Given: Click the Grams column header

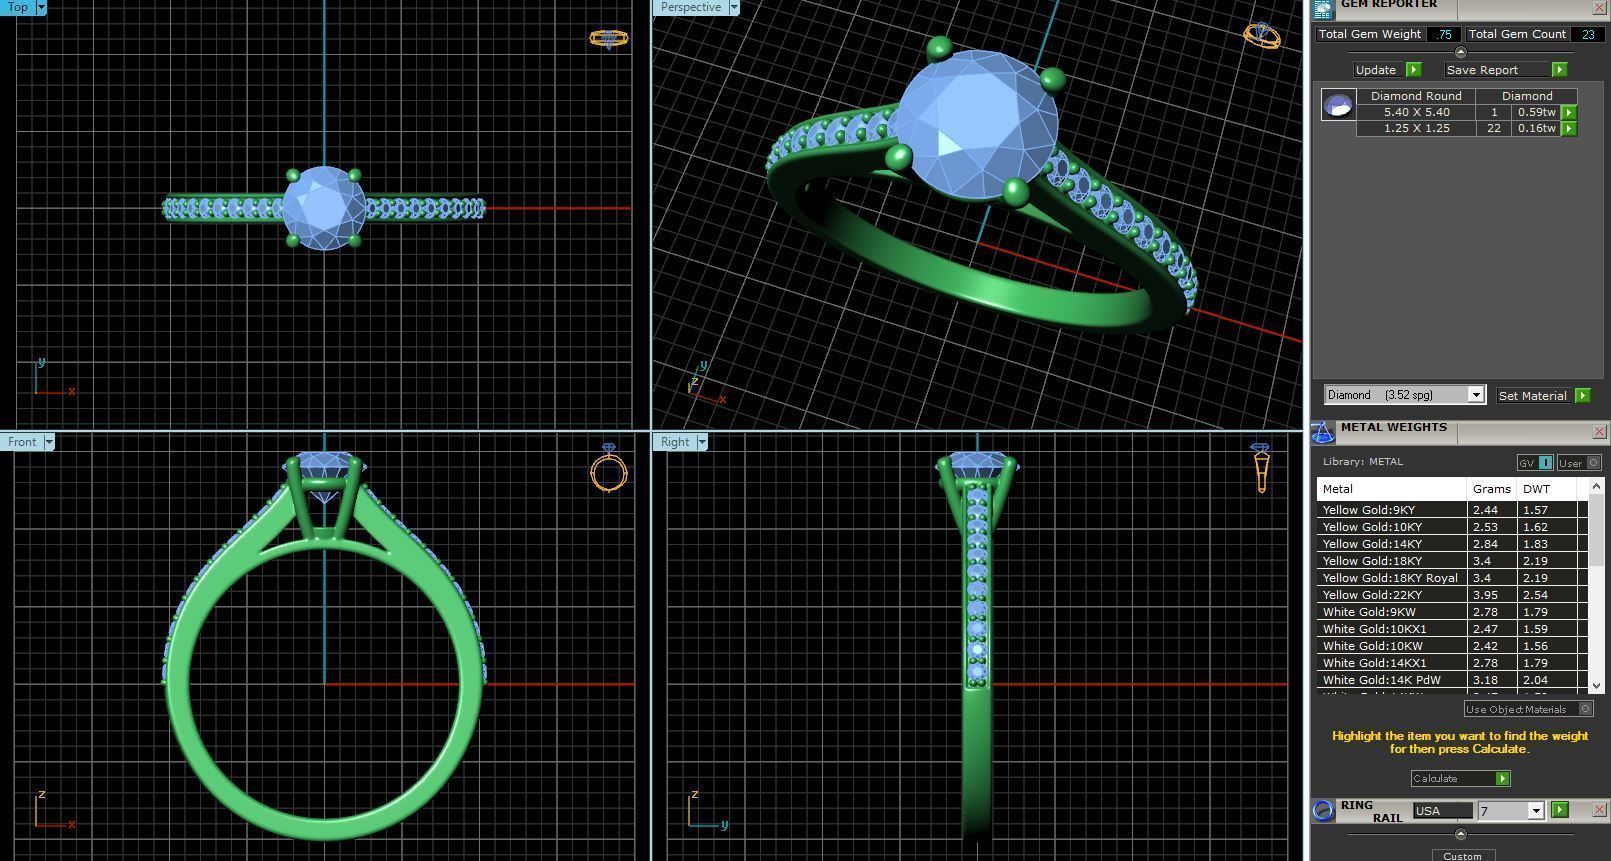Looking at the screenshot, I should 1492,489.
